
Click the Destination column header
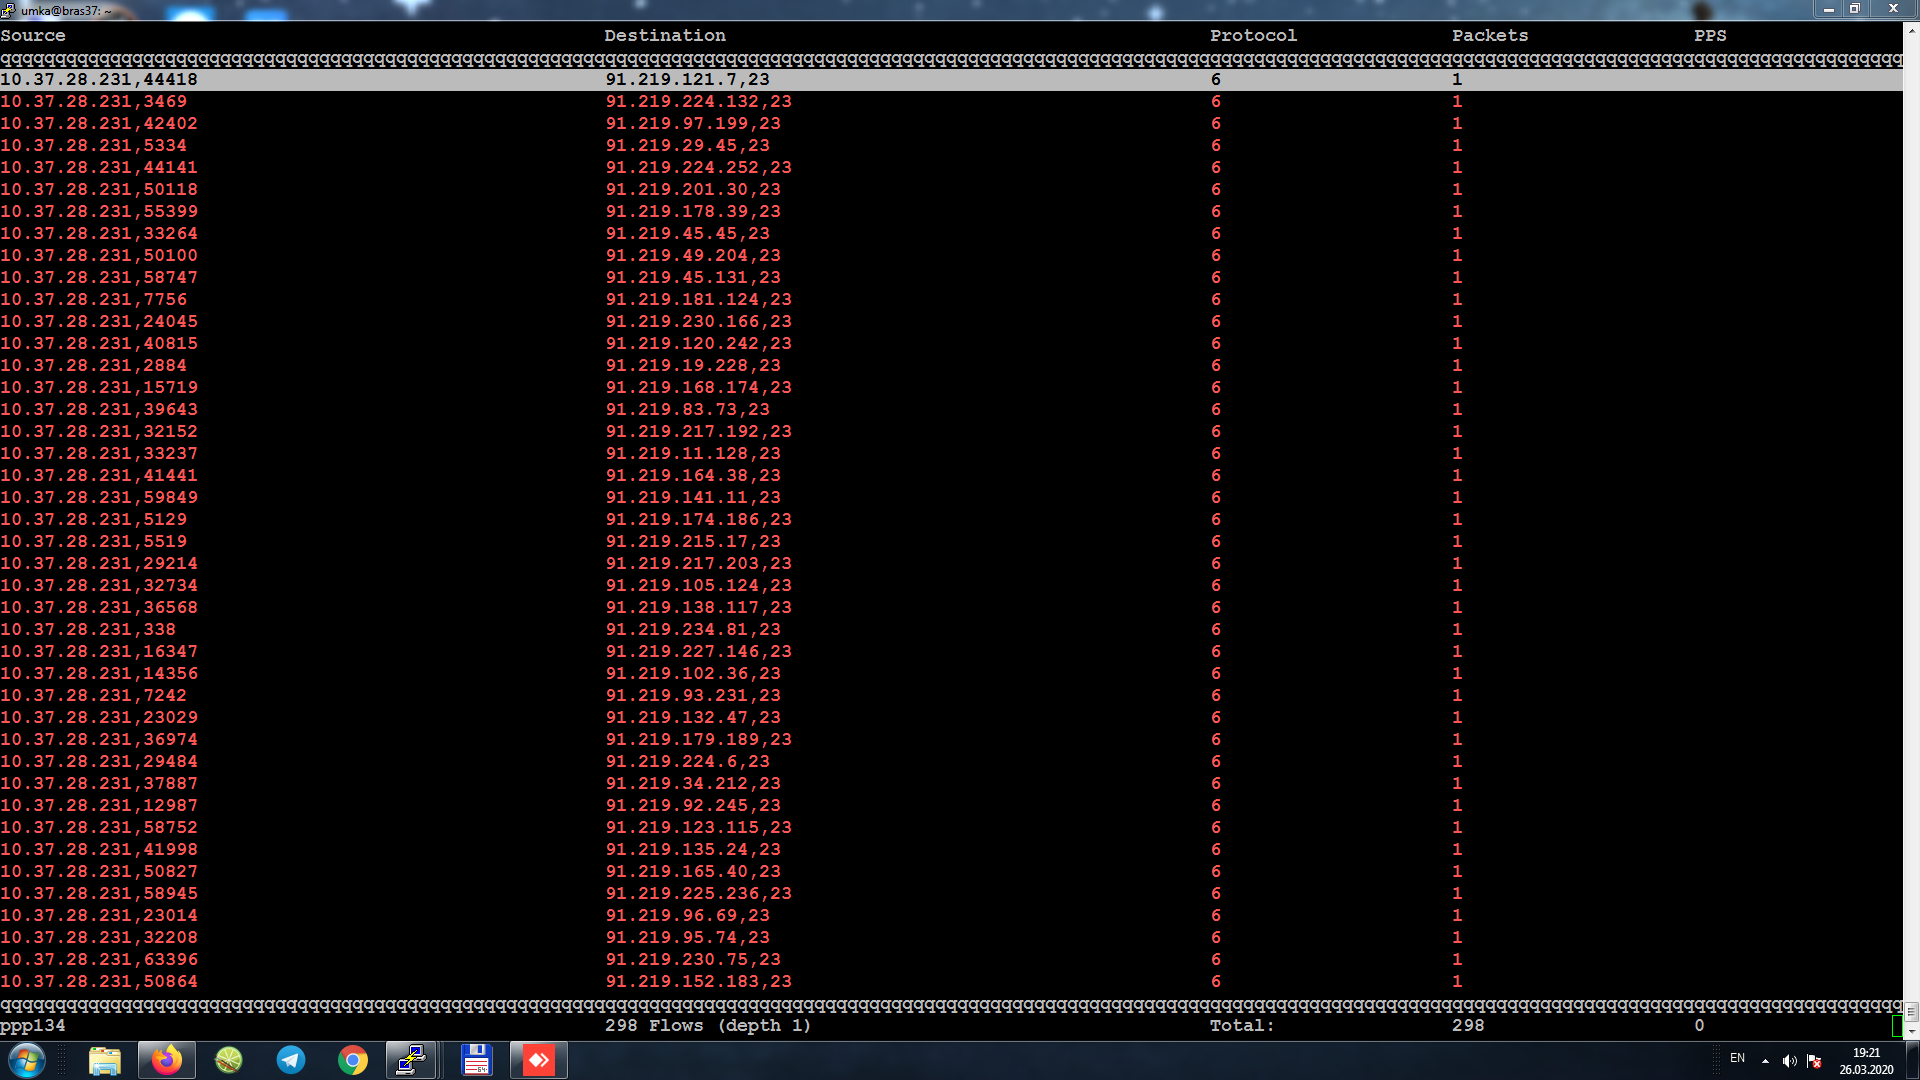(664, 35)
